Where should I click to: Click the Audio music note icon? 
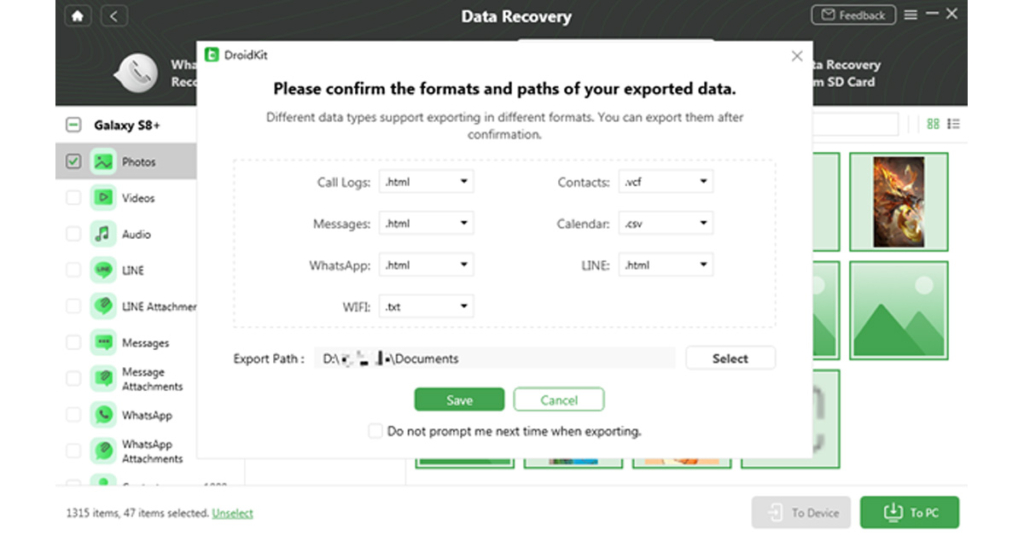pos(103,234)
